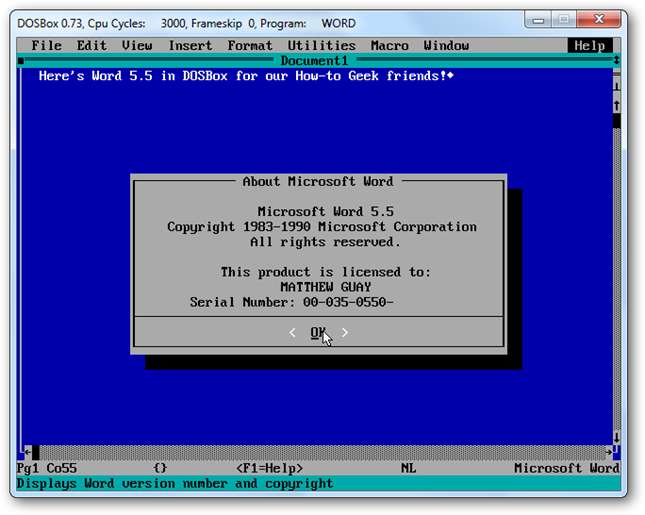Open the Insert menu

(190, 45)
